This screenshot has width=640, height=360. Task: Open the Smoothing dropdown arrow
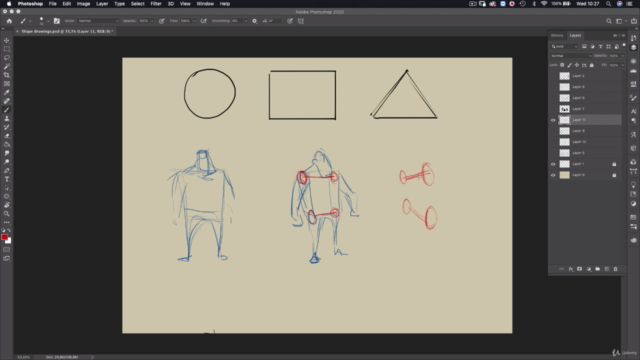pos(246,21)
